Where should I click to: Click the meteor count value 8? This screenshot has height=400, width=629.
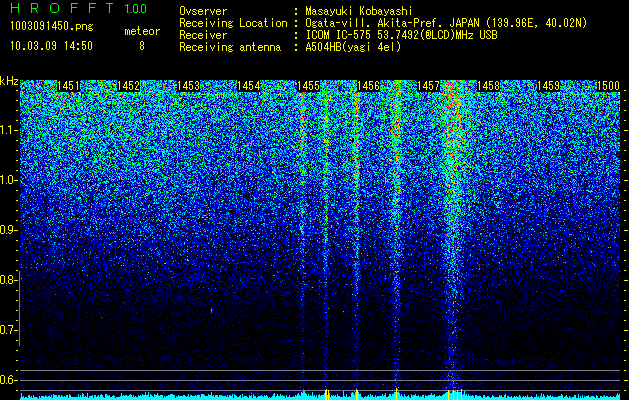pos(142,46)
